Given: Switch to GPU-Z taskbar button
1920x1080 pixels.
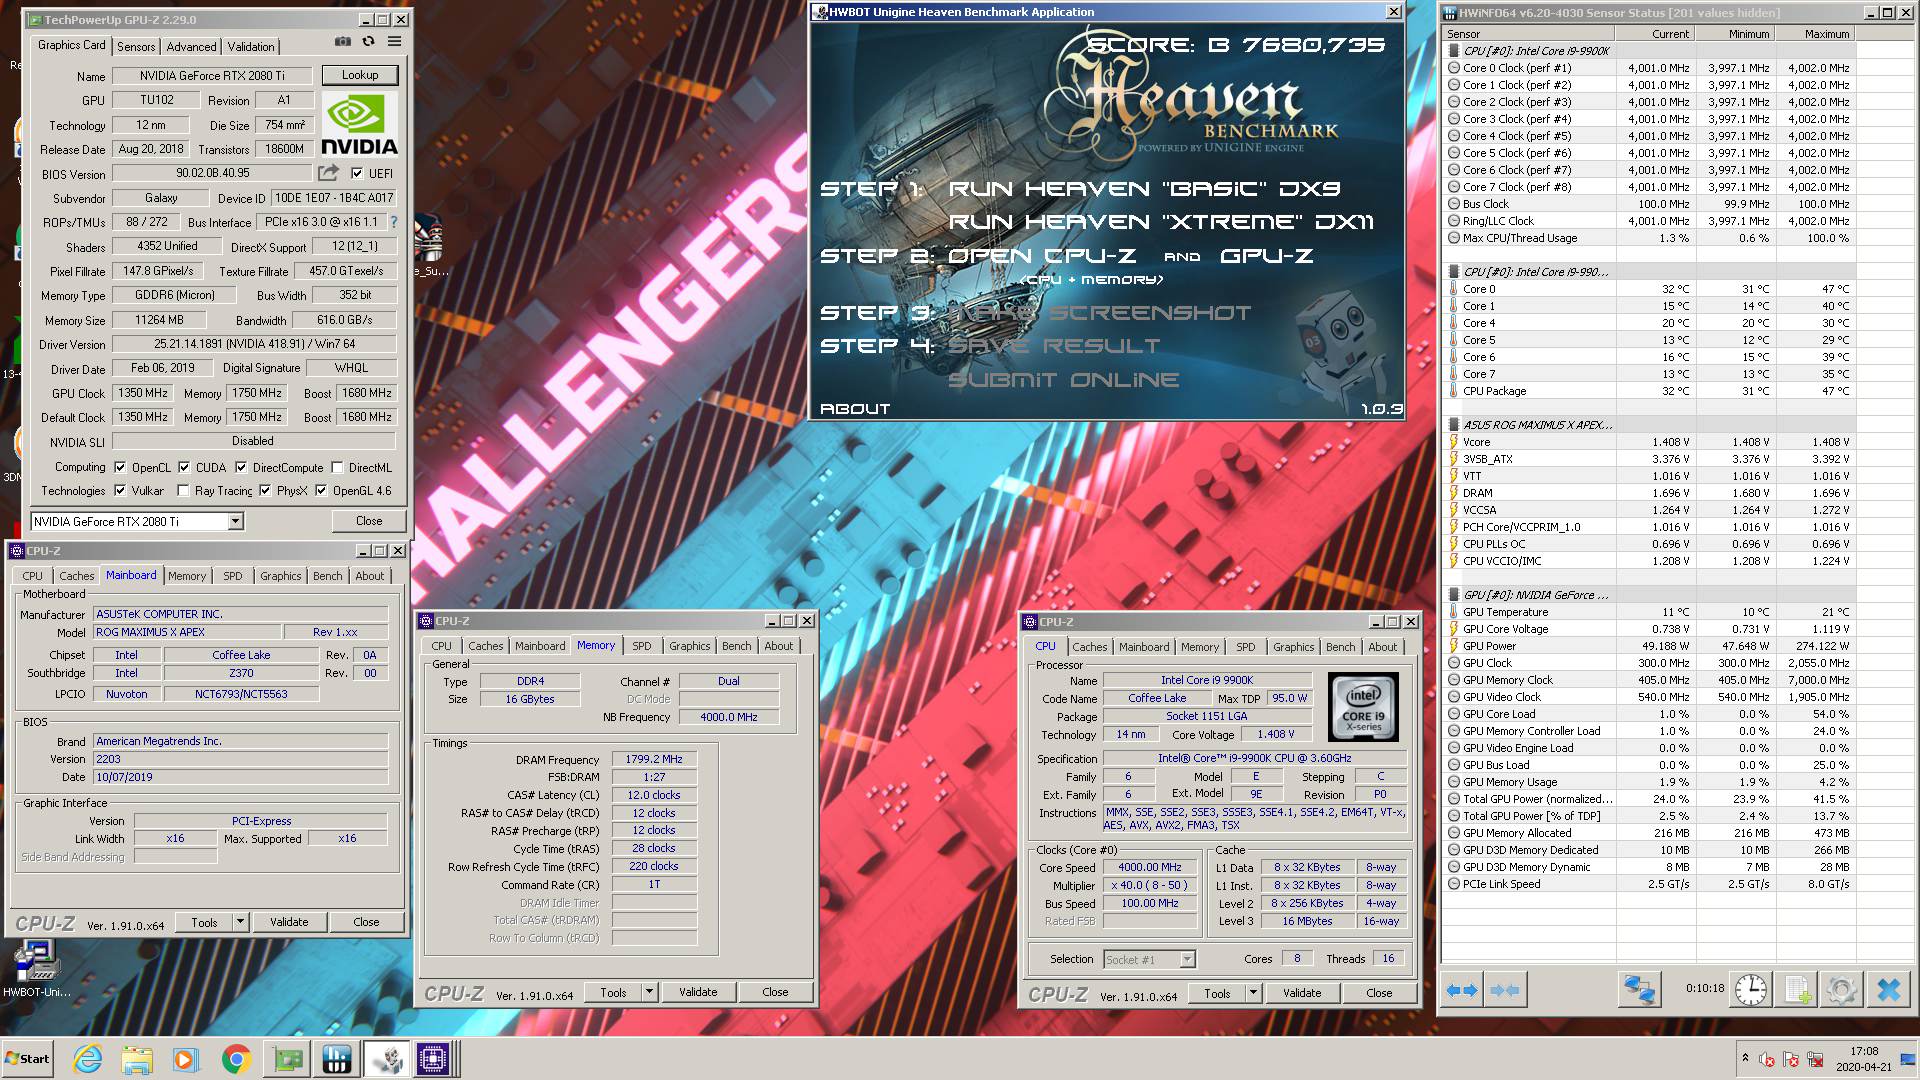Looking at the screenshot, I should pyautogui.click(x=287, y=1059).
